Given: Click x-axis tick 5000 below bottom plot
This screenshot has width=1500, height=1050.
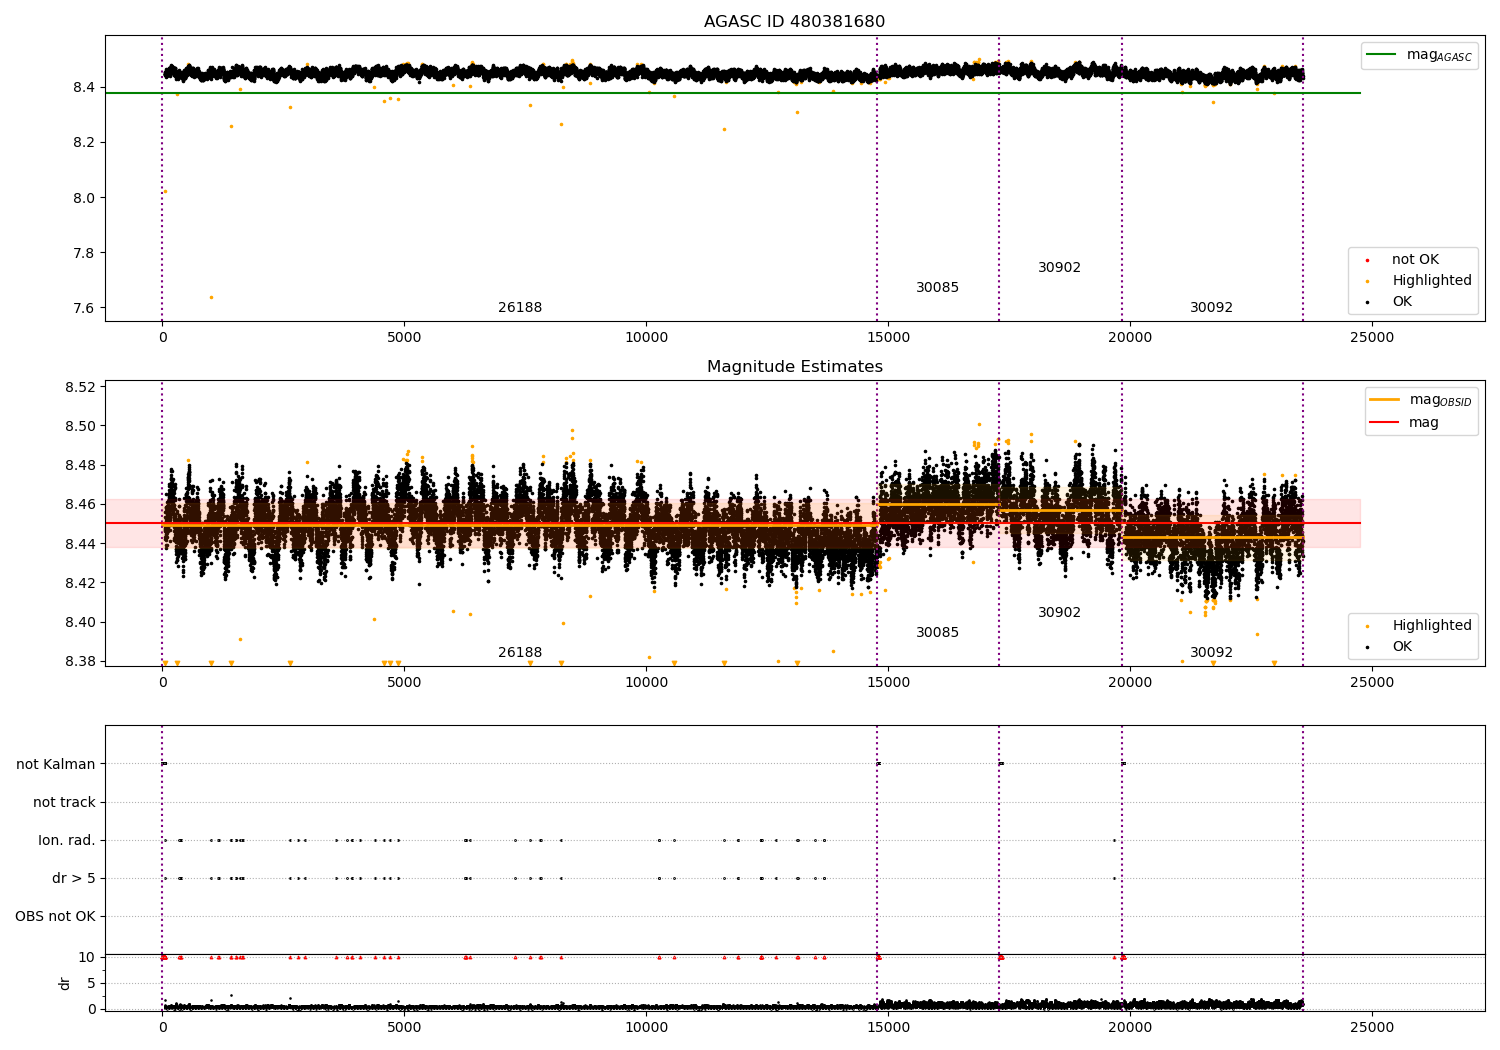Looking at the screenshot, I should tap(404, 1028).
